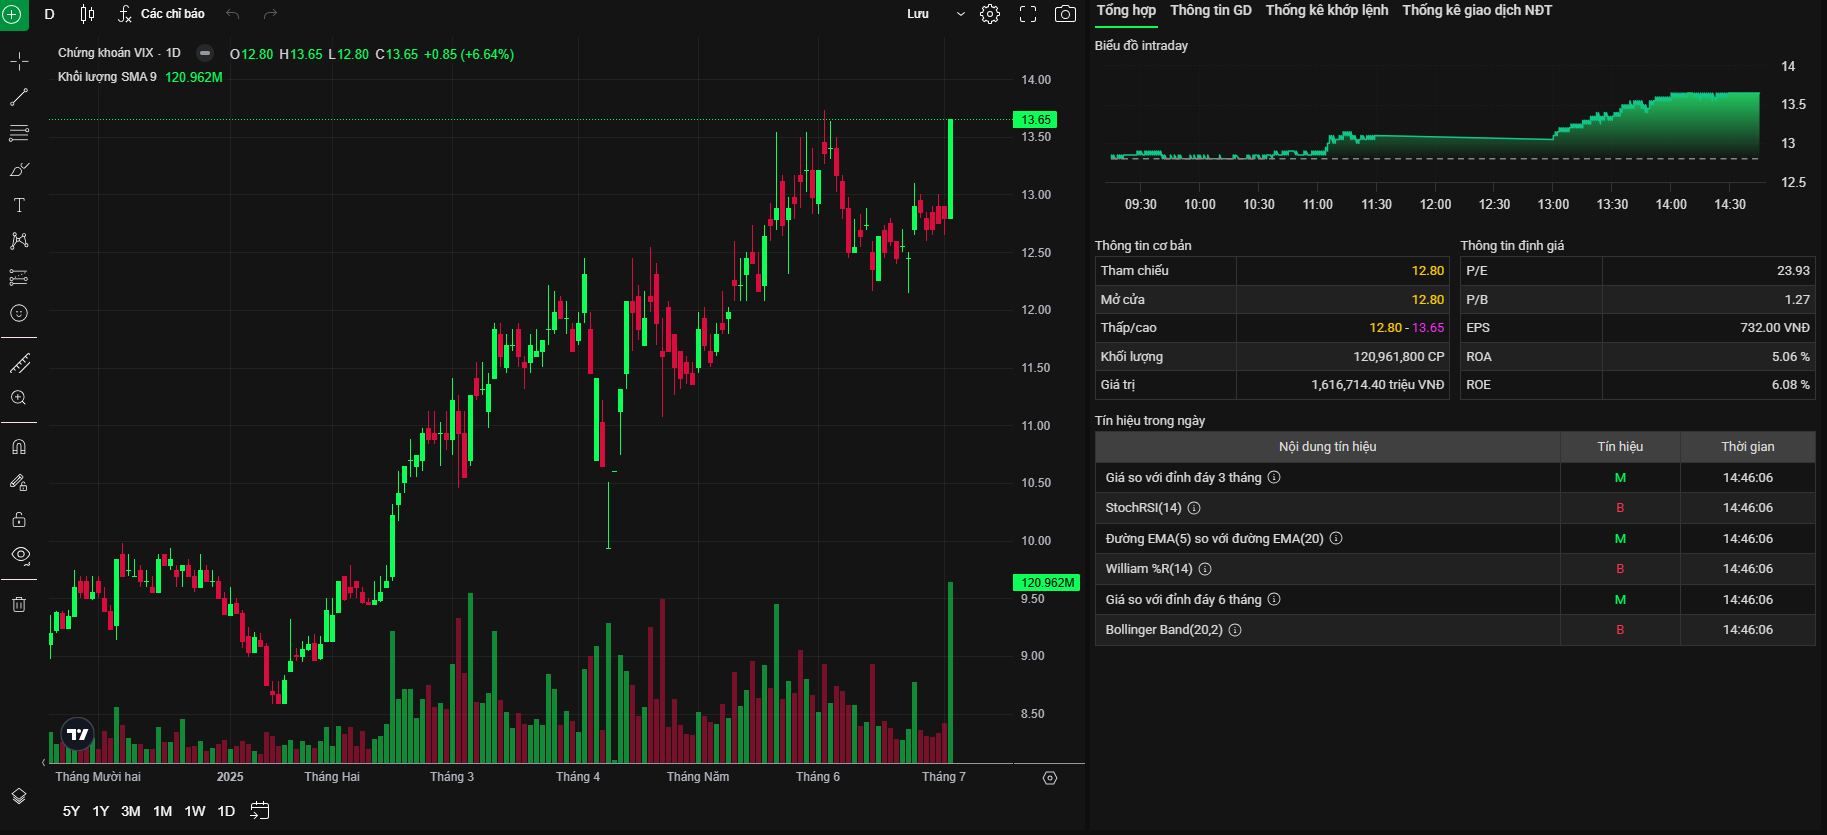1827x835 pixels.
Task: Select the 1M date range
Action: [163, 811]
